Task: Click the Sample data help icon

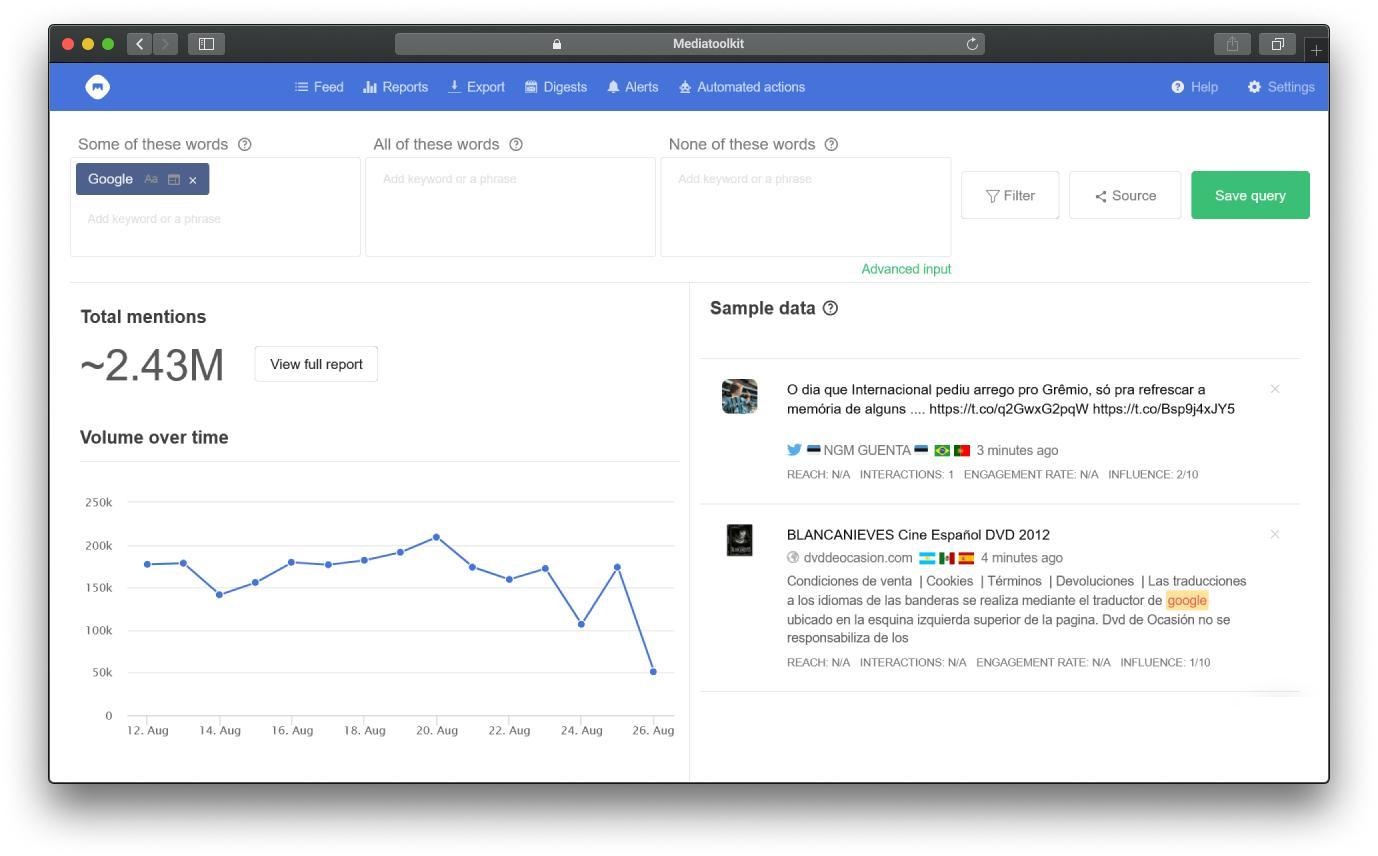Action: pos(830,308)
